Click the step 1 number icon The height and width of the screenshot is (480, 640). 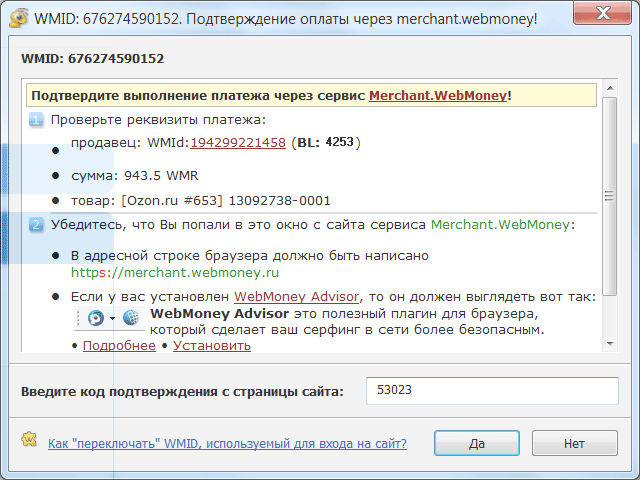tap(36, 120)
